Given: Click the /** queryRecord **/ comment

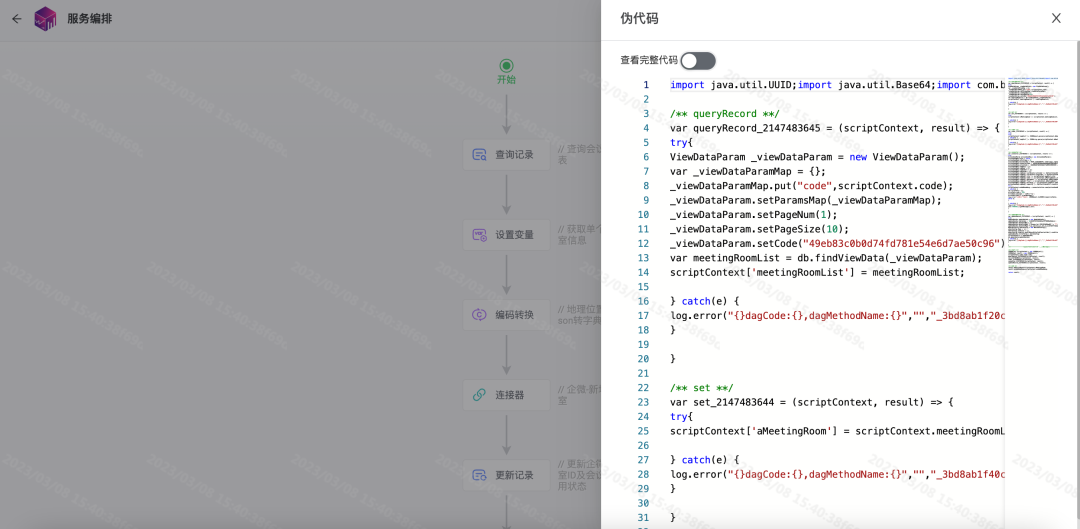Looking at the screenshot, I should (725, 114).
